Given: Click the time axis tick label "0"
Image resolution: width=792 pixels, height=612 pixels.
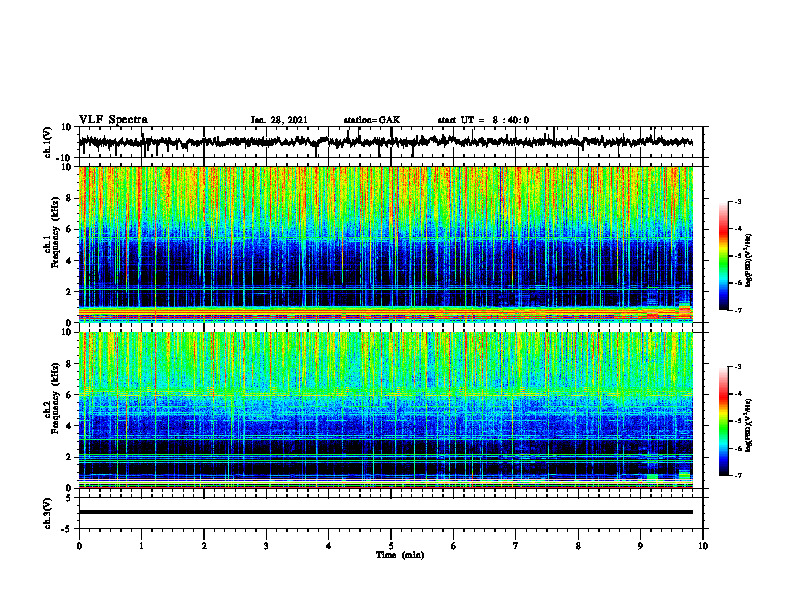Looking at the screenshot, I should click(x=79, y=546).
